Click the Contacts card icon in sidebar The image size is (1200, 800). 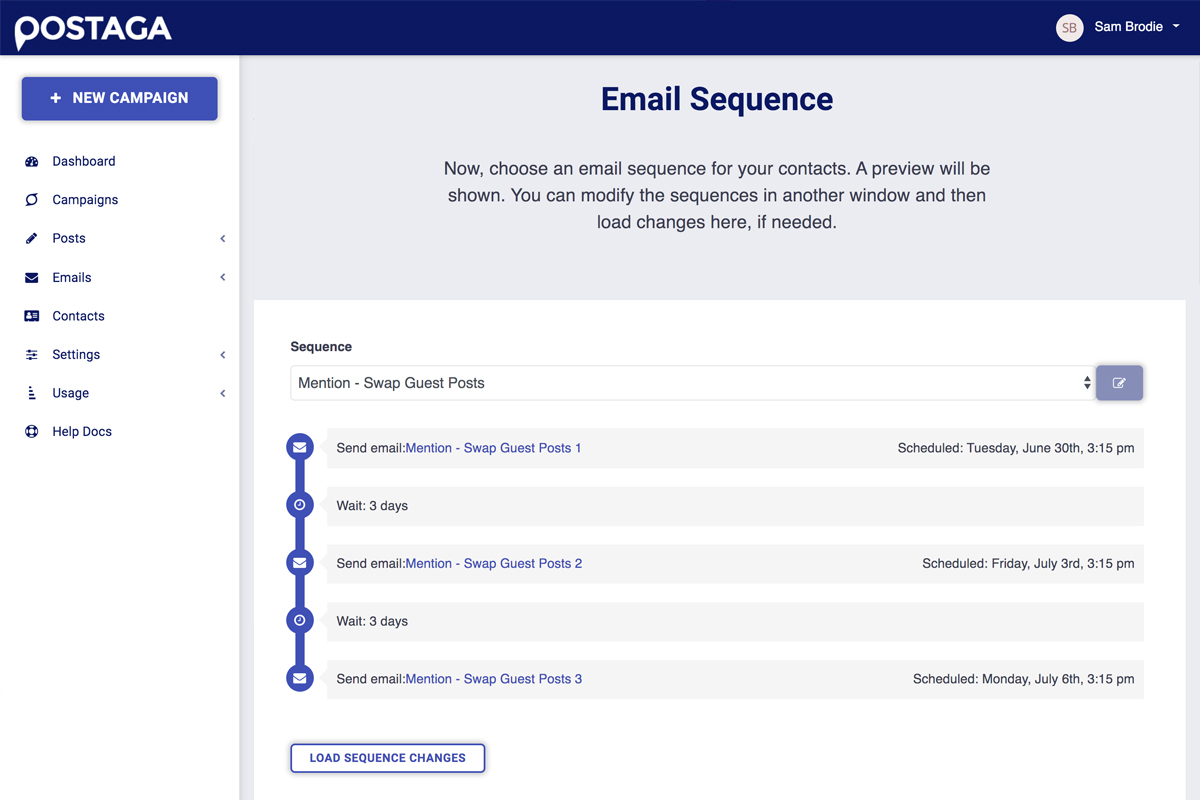coord(32,316)
